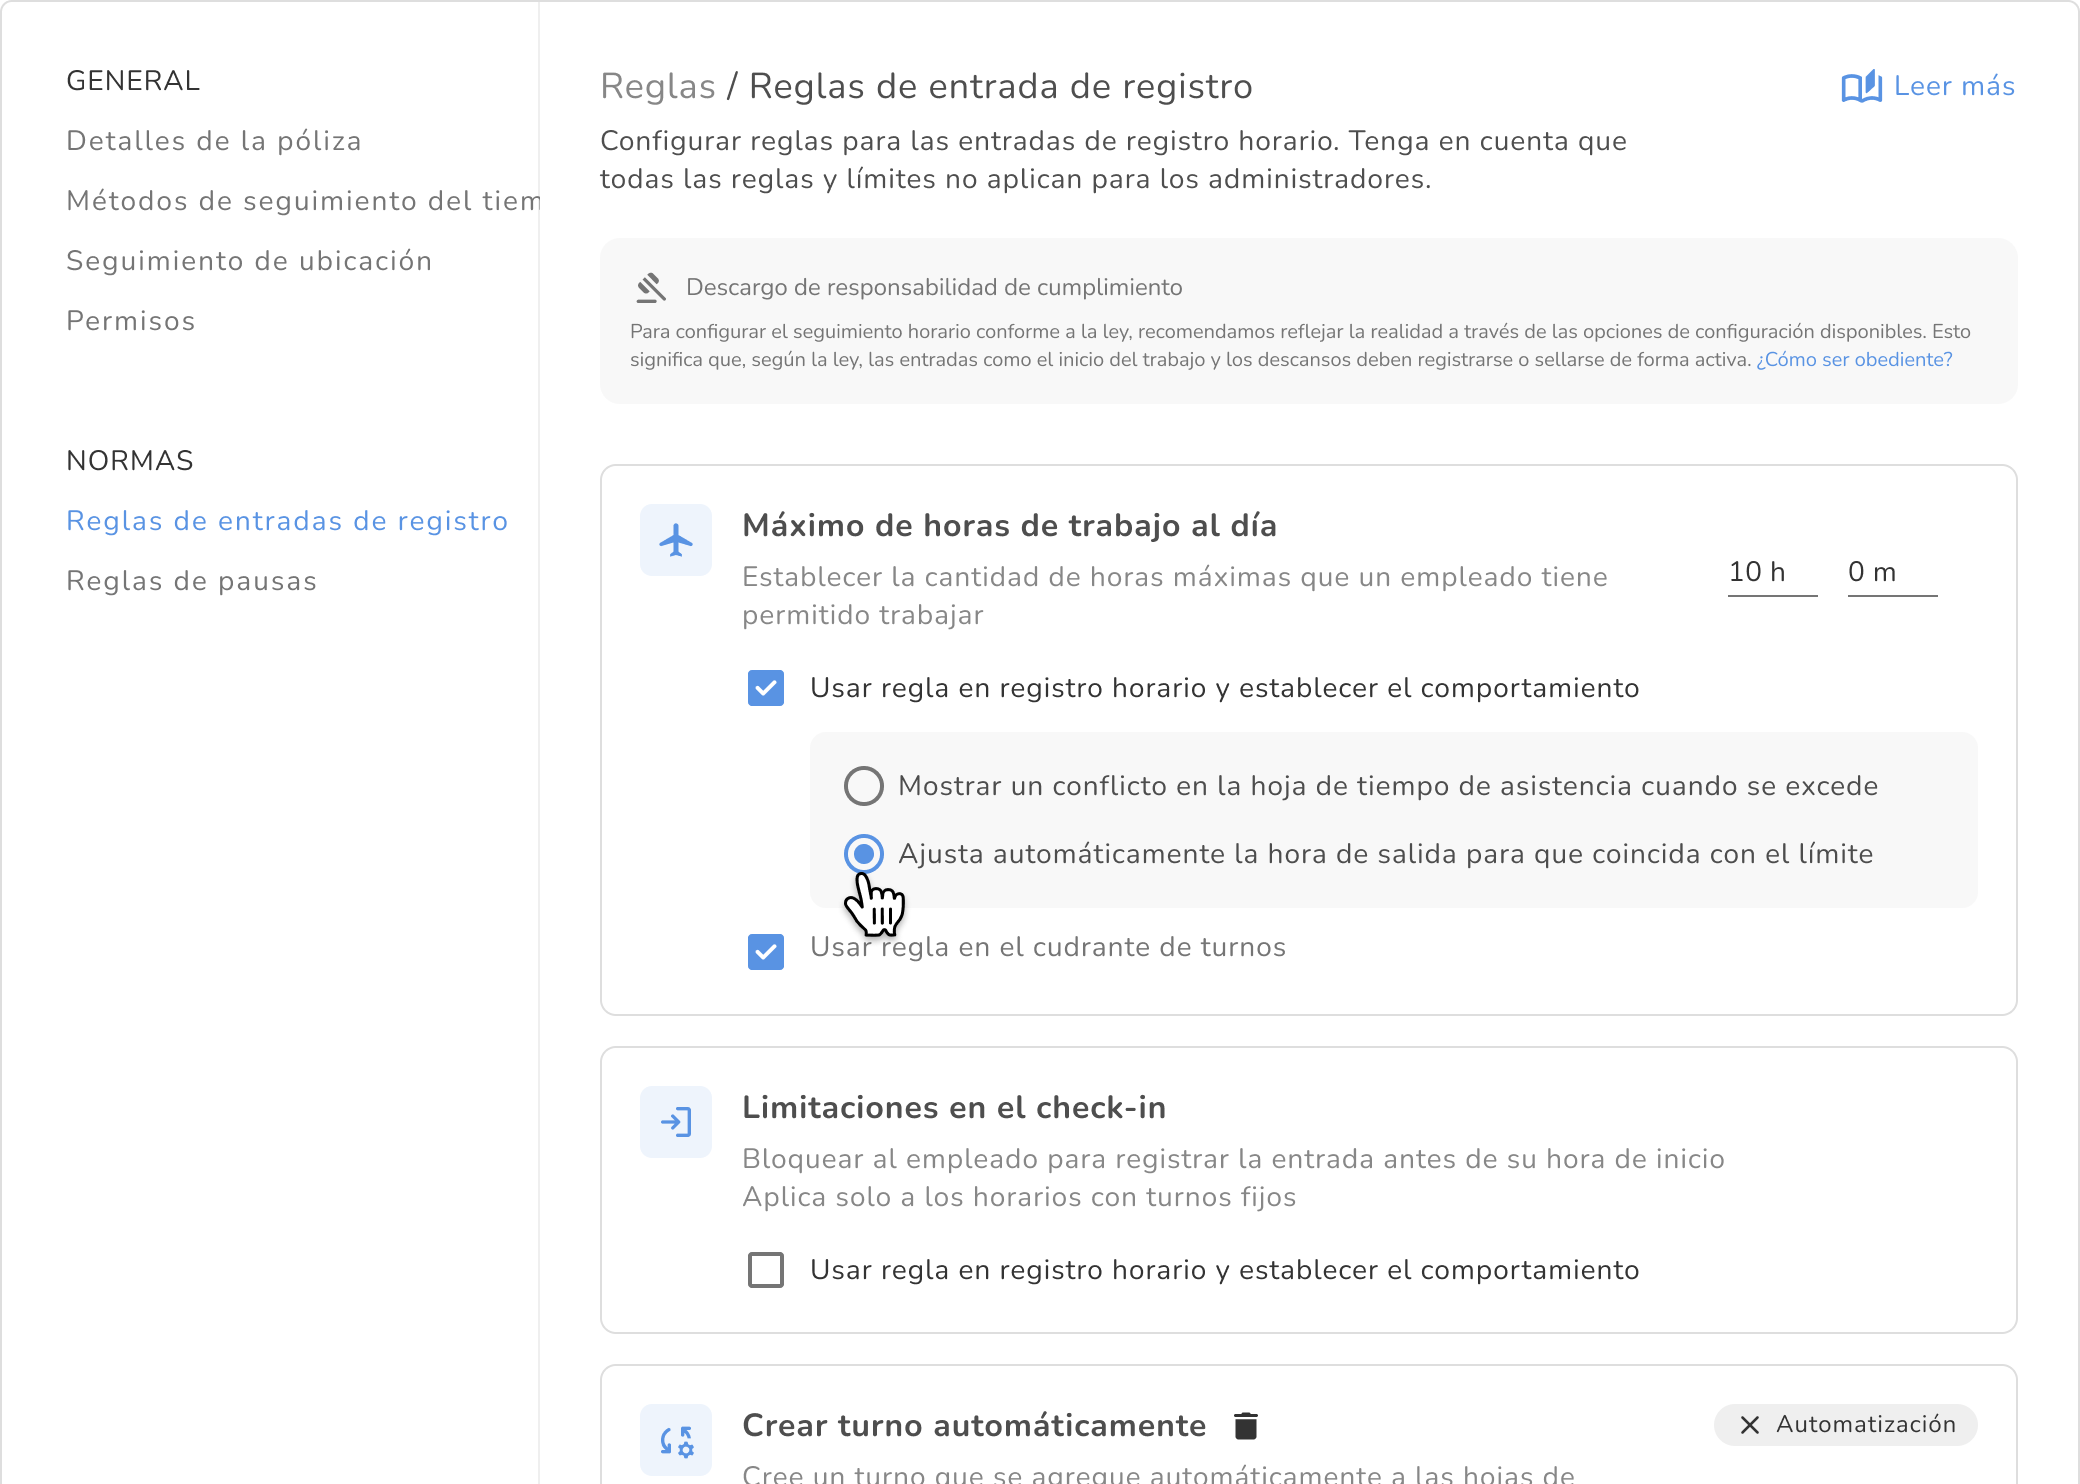The width and height of the screenshot is (2080, 1484).
Task: Click the '10 h' hours input field
Action: 1771,573
